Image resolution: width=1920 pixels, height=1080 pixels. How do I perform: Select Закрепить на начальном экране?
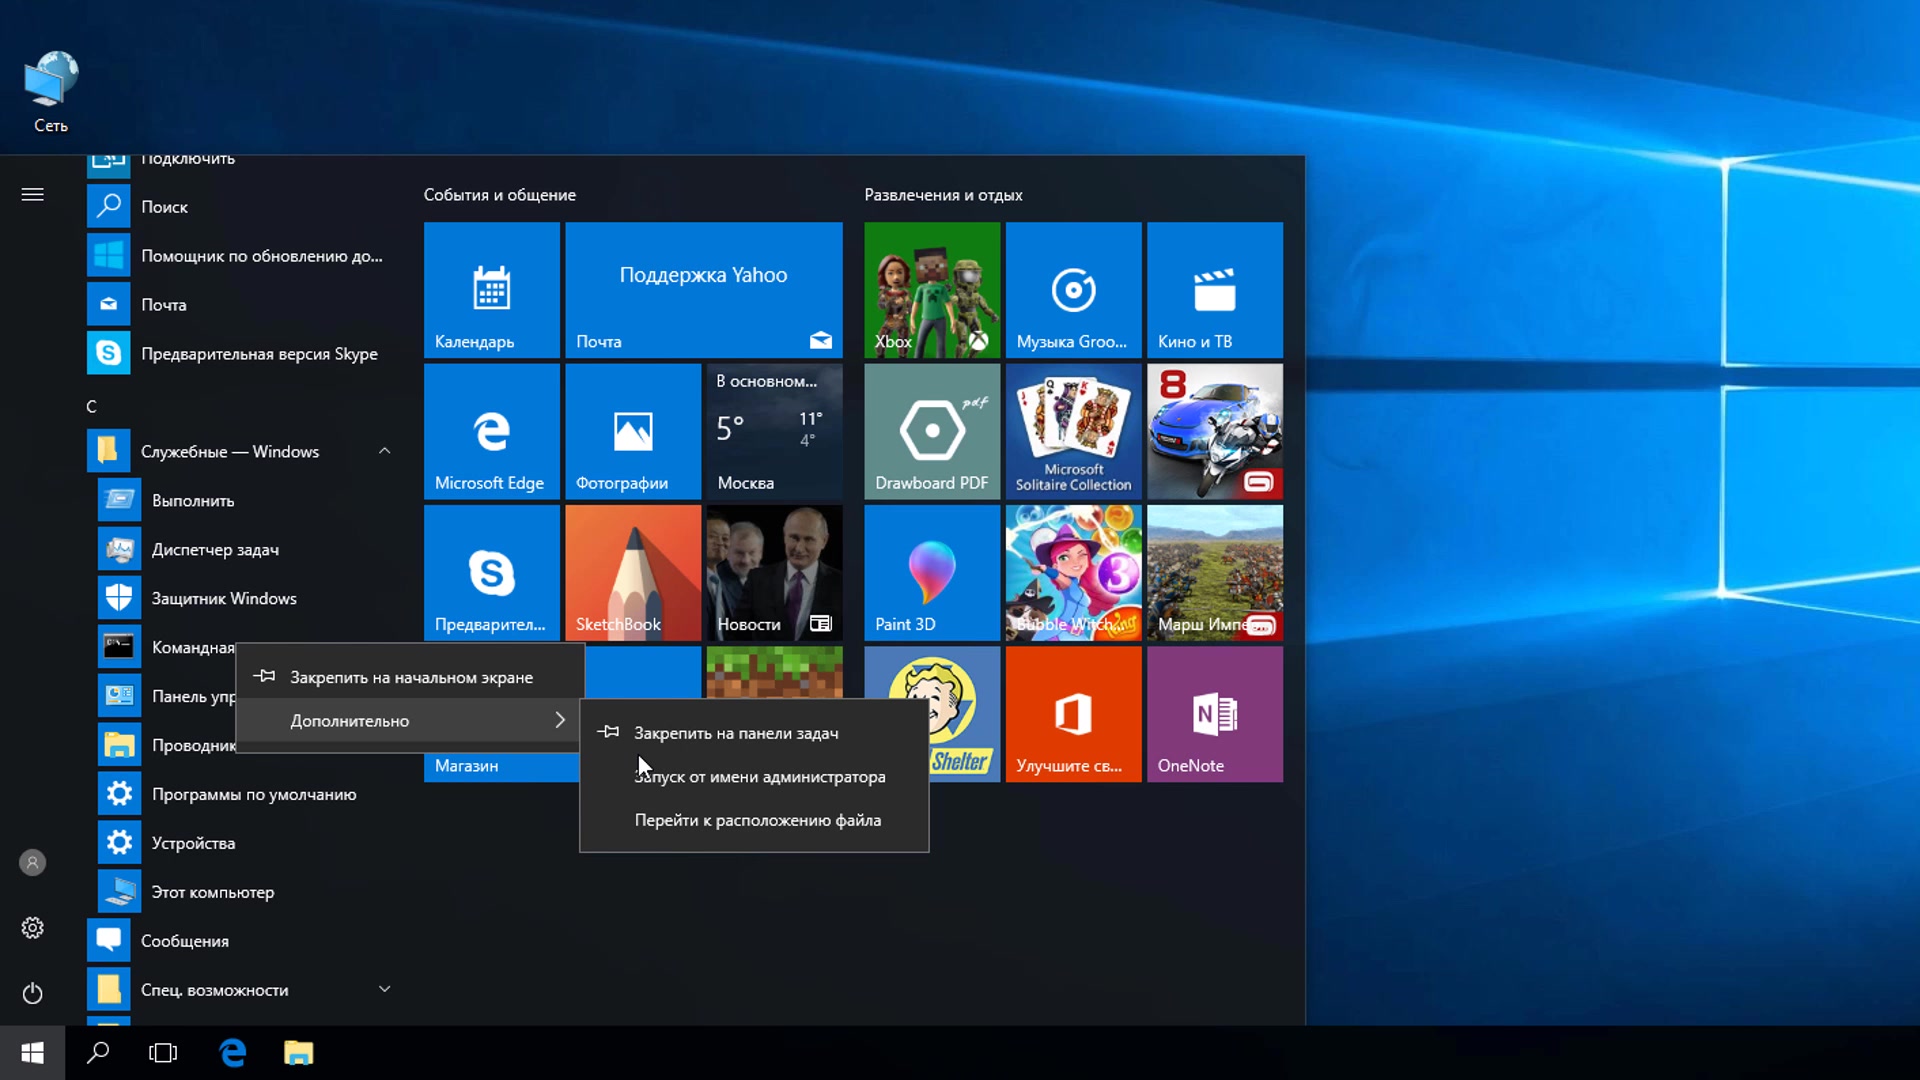pos(410,677)
